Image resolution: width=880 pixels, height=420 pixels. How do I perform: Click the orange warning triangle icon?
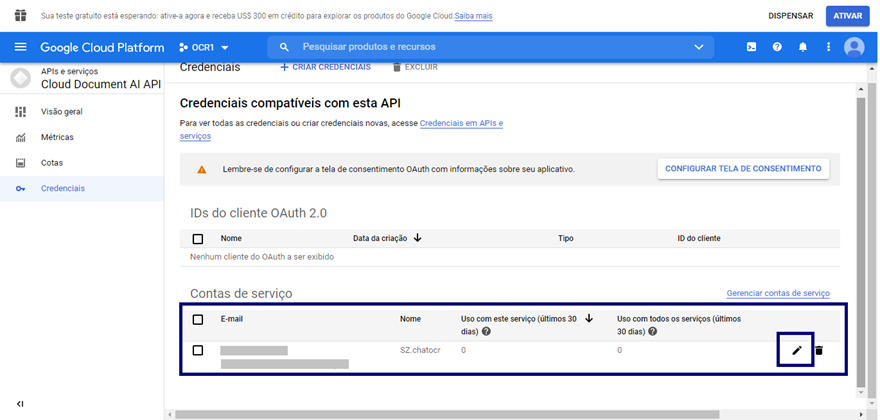pyautogui.click(x=201, y=169)
